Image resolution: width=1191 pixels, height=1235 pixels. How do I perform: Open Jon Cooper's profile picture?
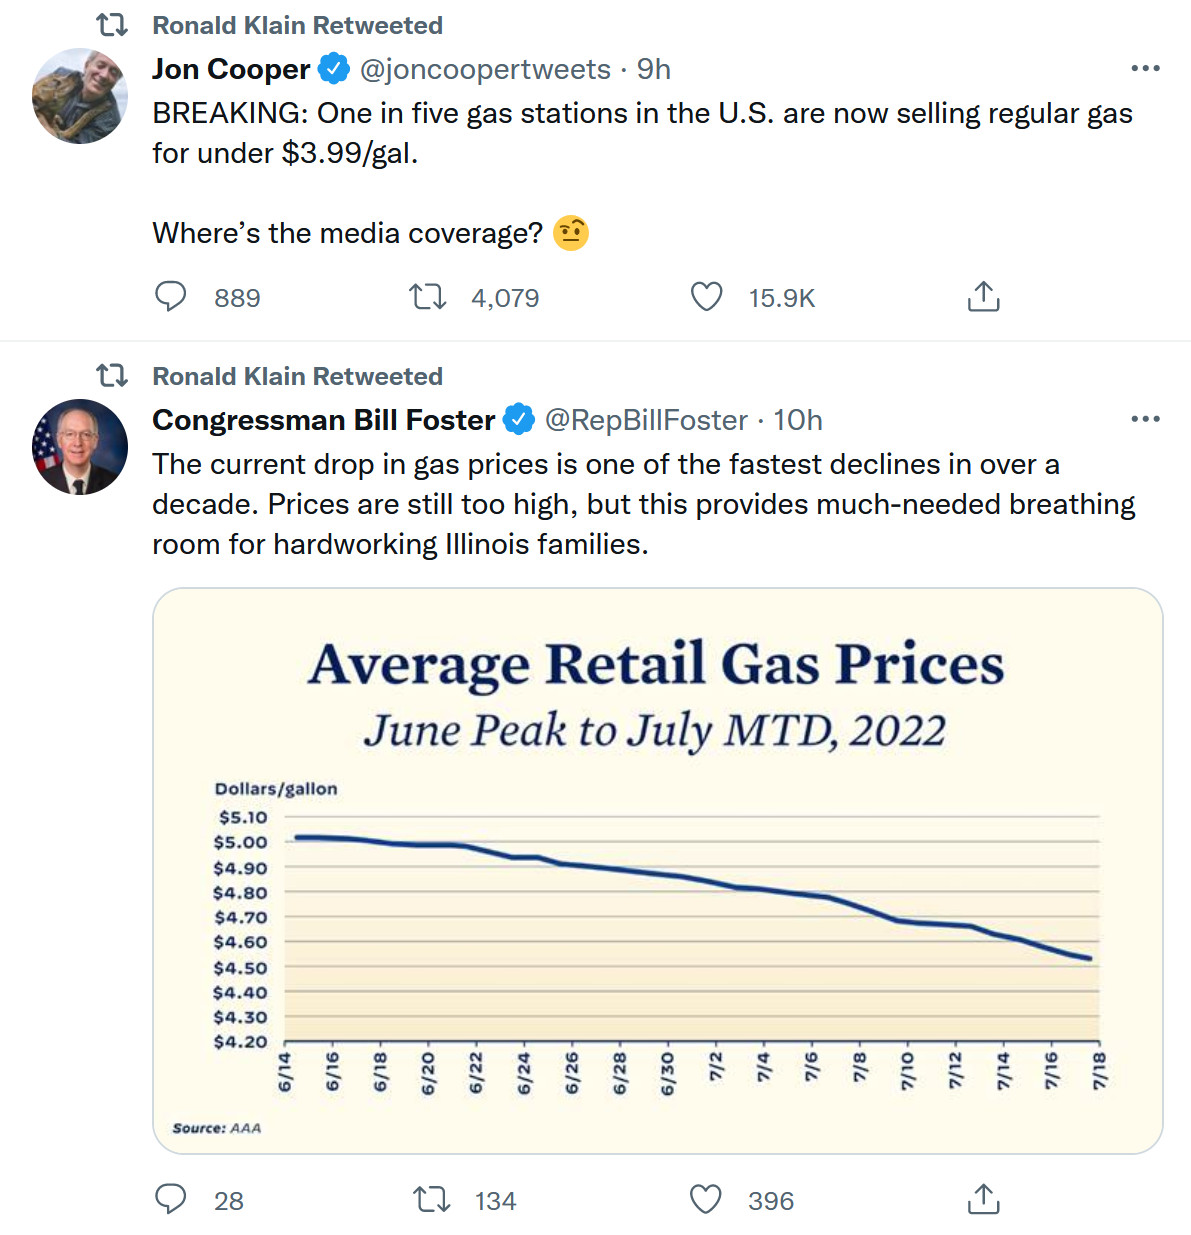tap(80, 96)
